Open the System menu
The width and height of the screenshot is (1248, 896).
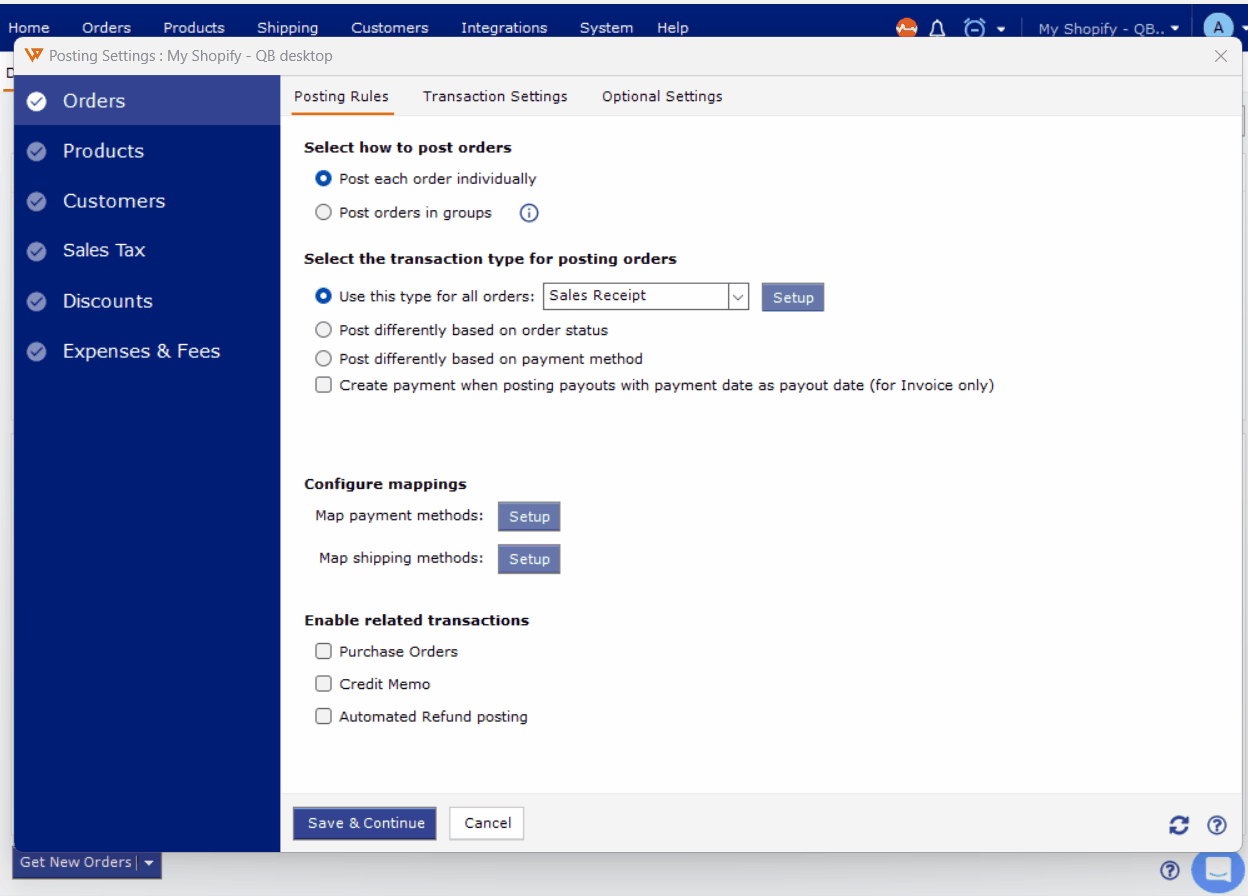click(x=606, y=28)
